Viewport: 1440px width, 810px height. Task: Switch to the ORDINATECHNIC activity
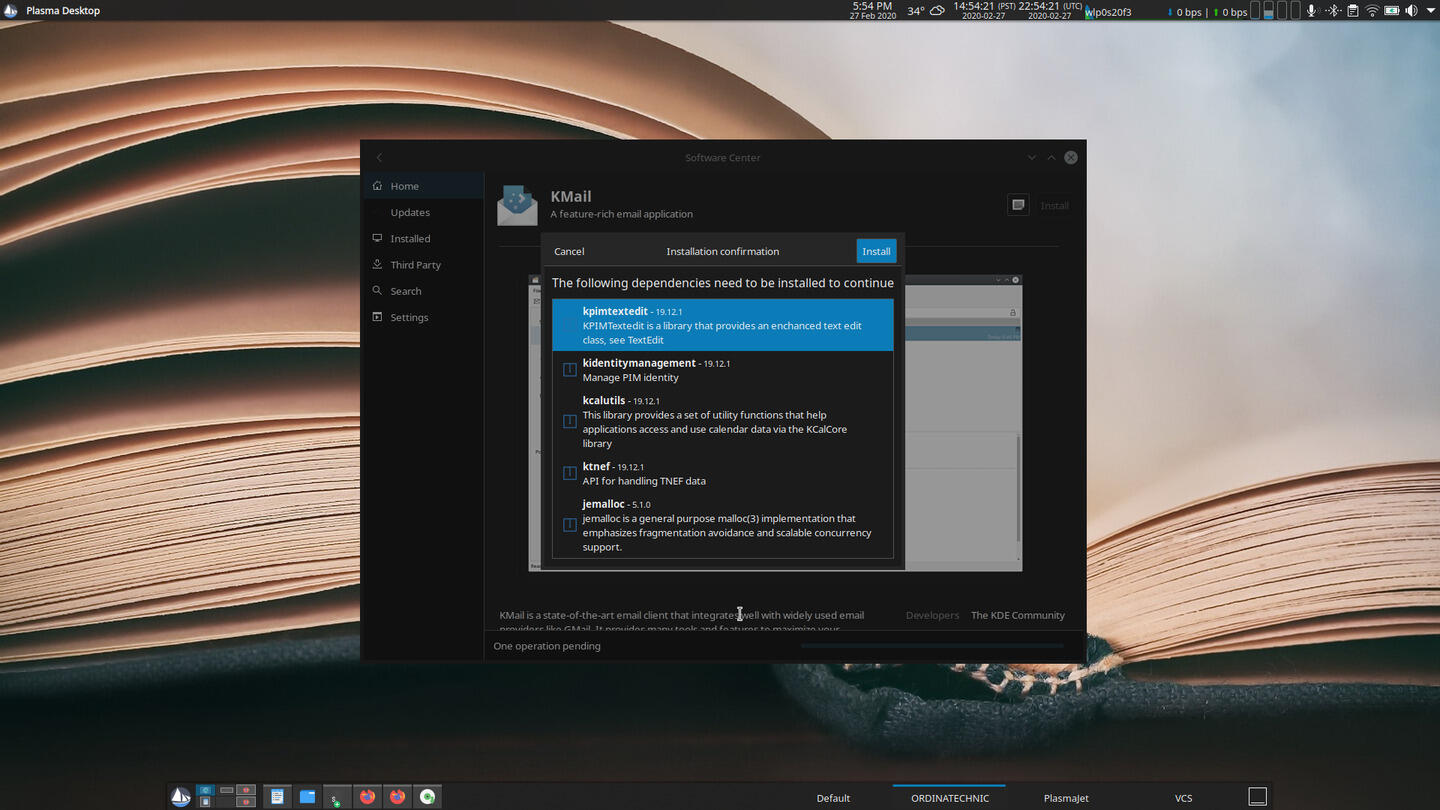pos(950,798)
